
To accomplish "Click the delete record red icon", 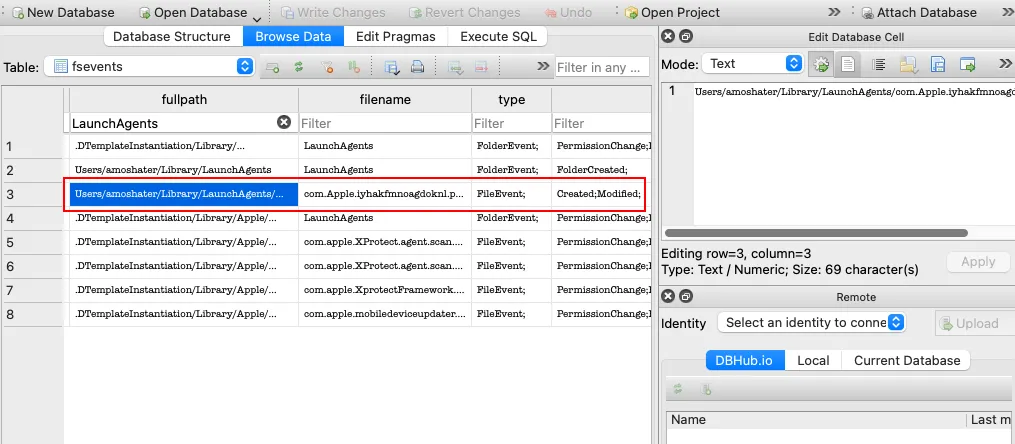I will click(x=481, y=67).
